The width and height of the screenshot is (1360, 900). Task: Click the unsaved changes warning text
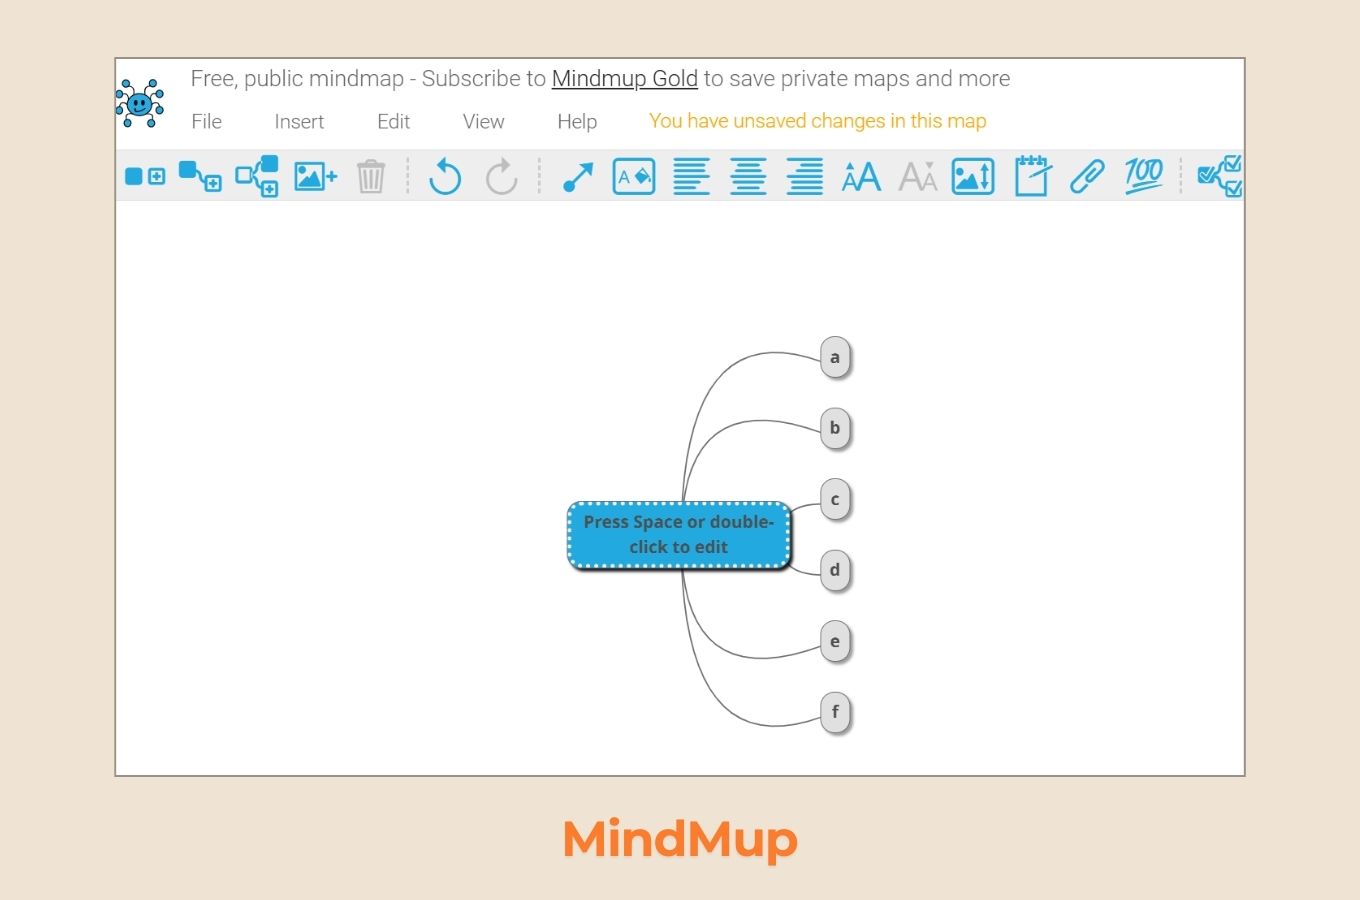[817, 121]
